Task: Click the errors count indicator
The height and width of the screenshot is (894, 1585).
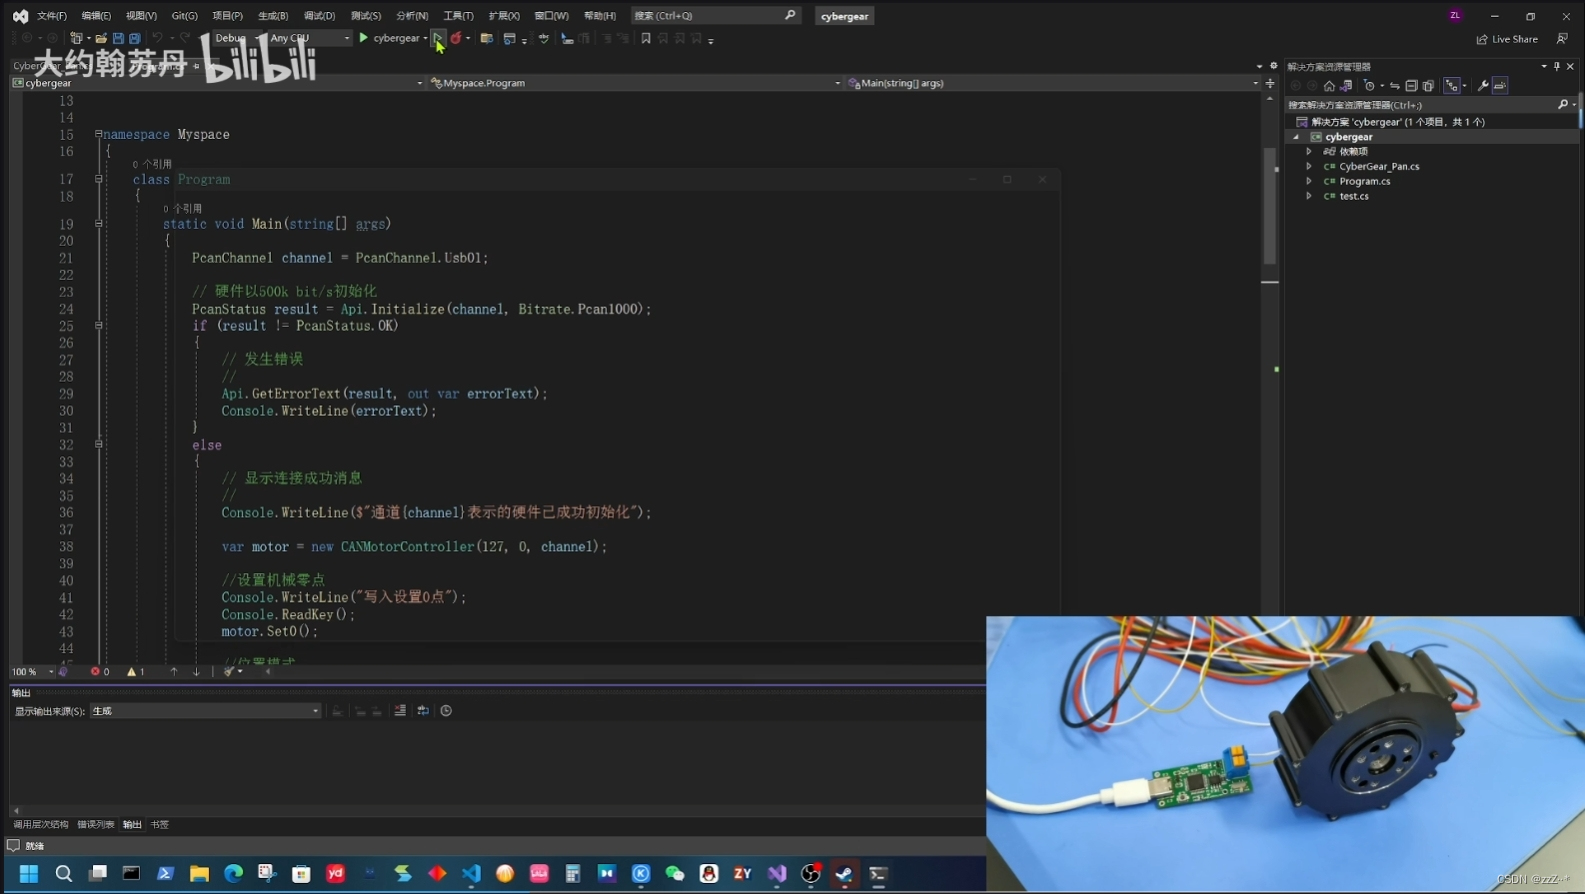Action: 100,672
